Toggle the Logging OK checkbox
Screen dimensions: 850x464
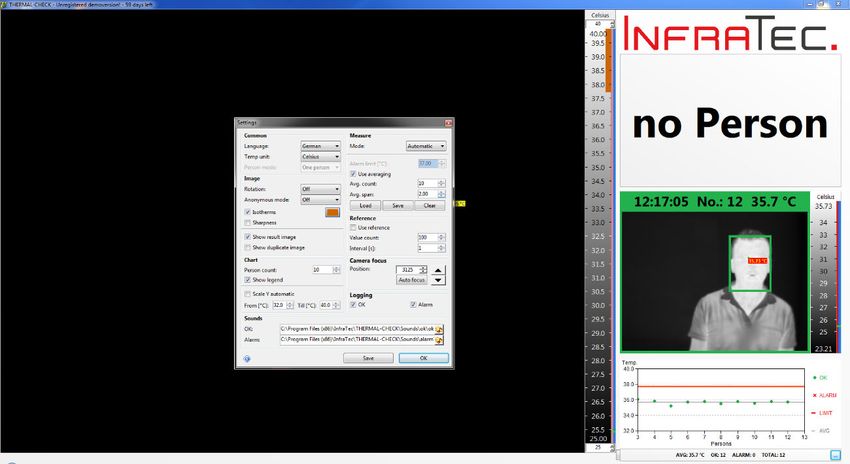coord(353,305)
